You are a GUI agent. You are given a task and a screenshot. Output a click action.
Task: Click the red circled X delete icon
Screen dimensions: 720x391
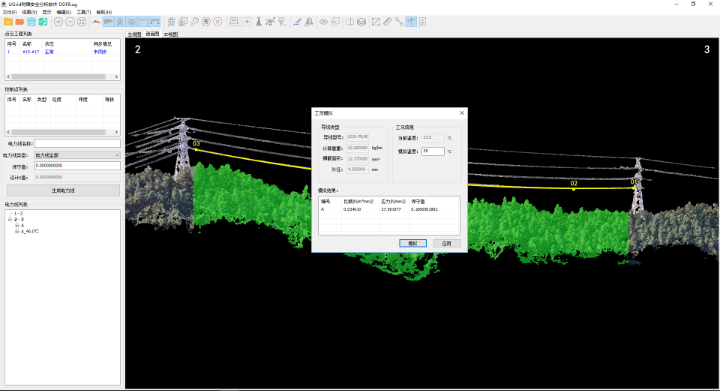click(218, 22)
